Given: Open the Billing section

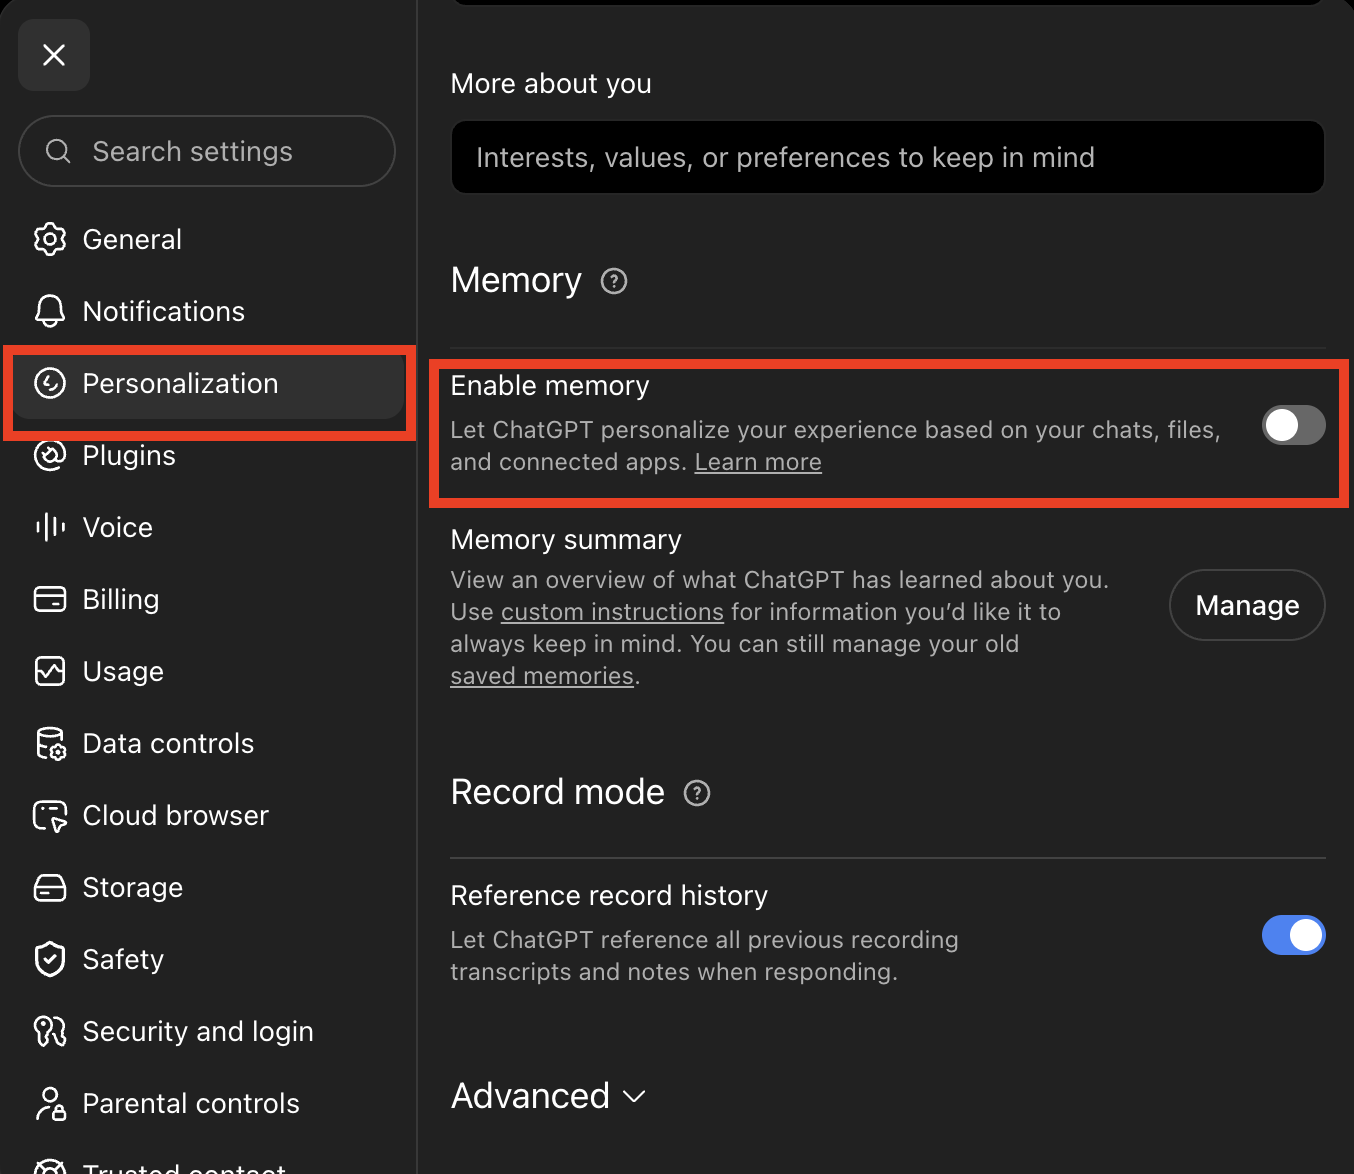Looking at the screenshot, I should point(208,599).
